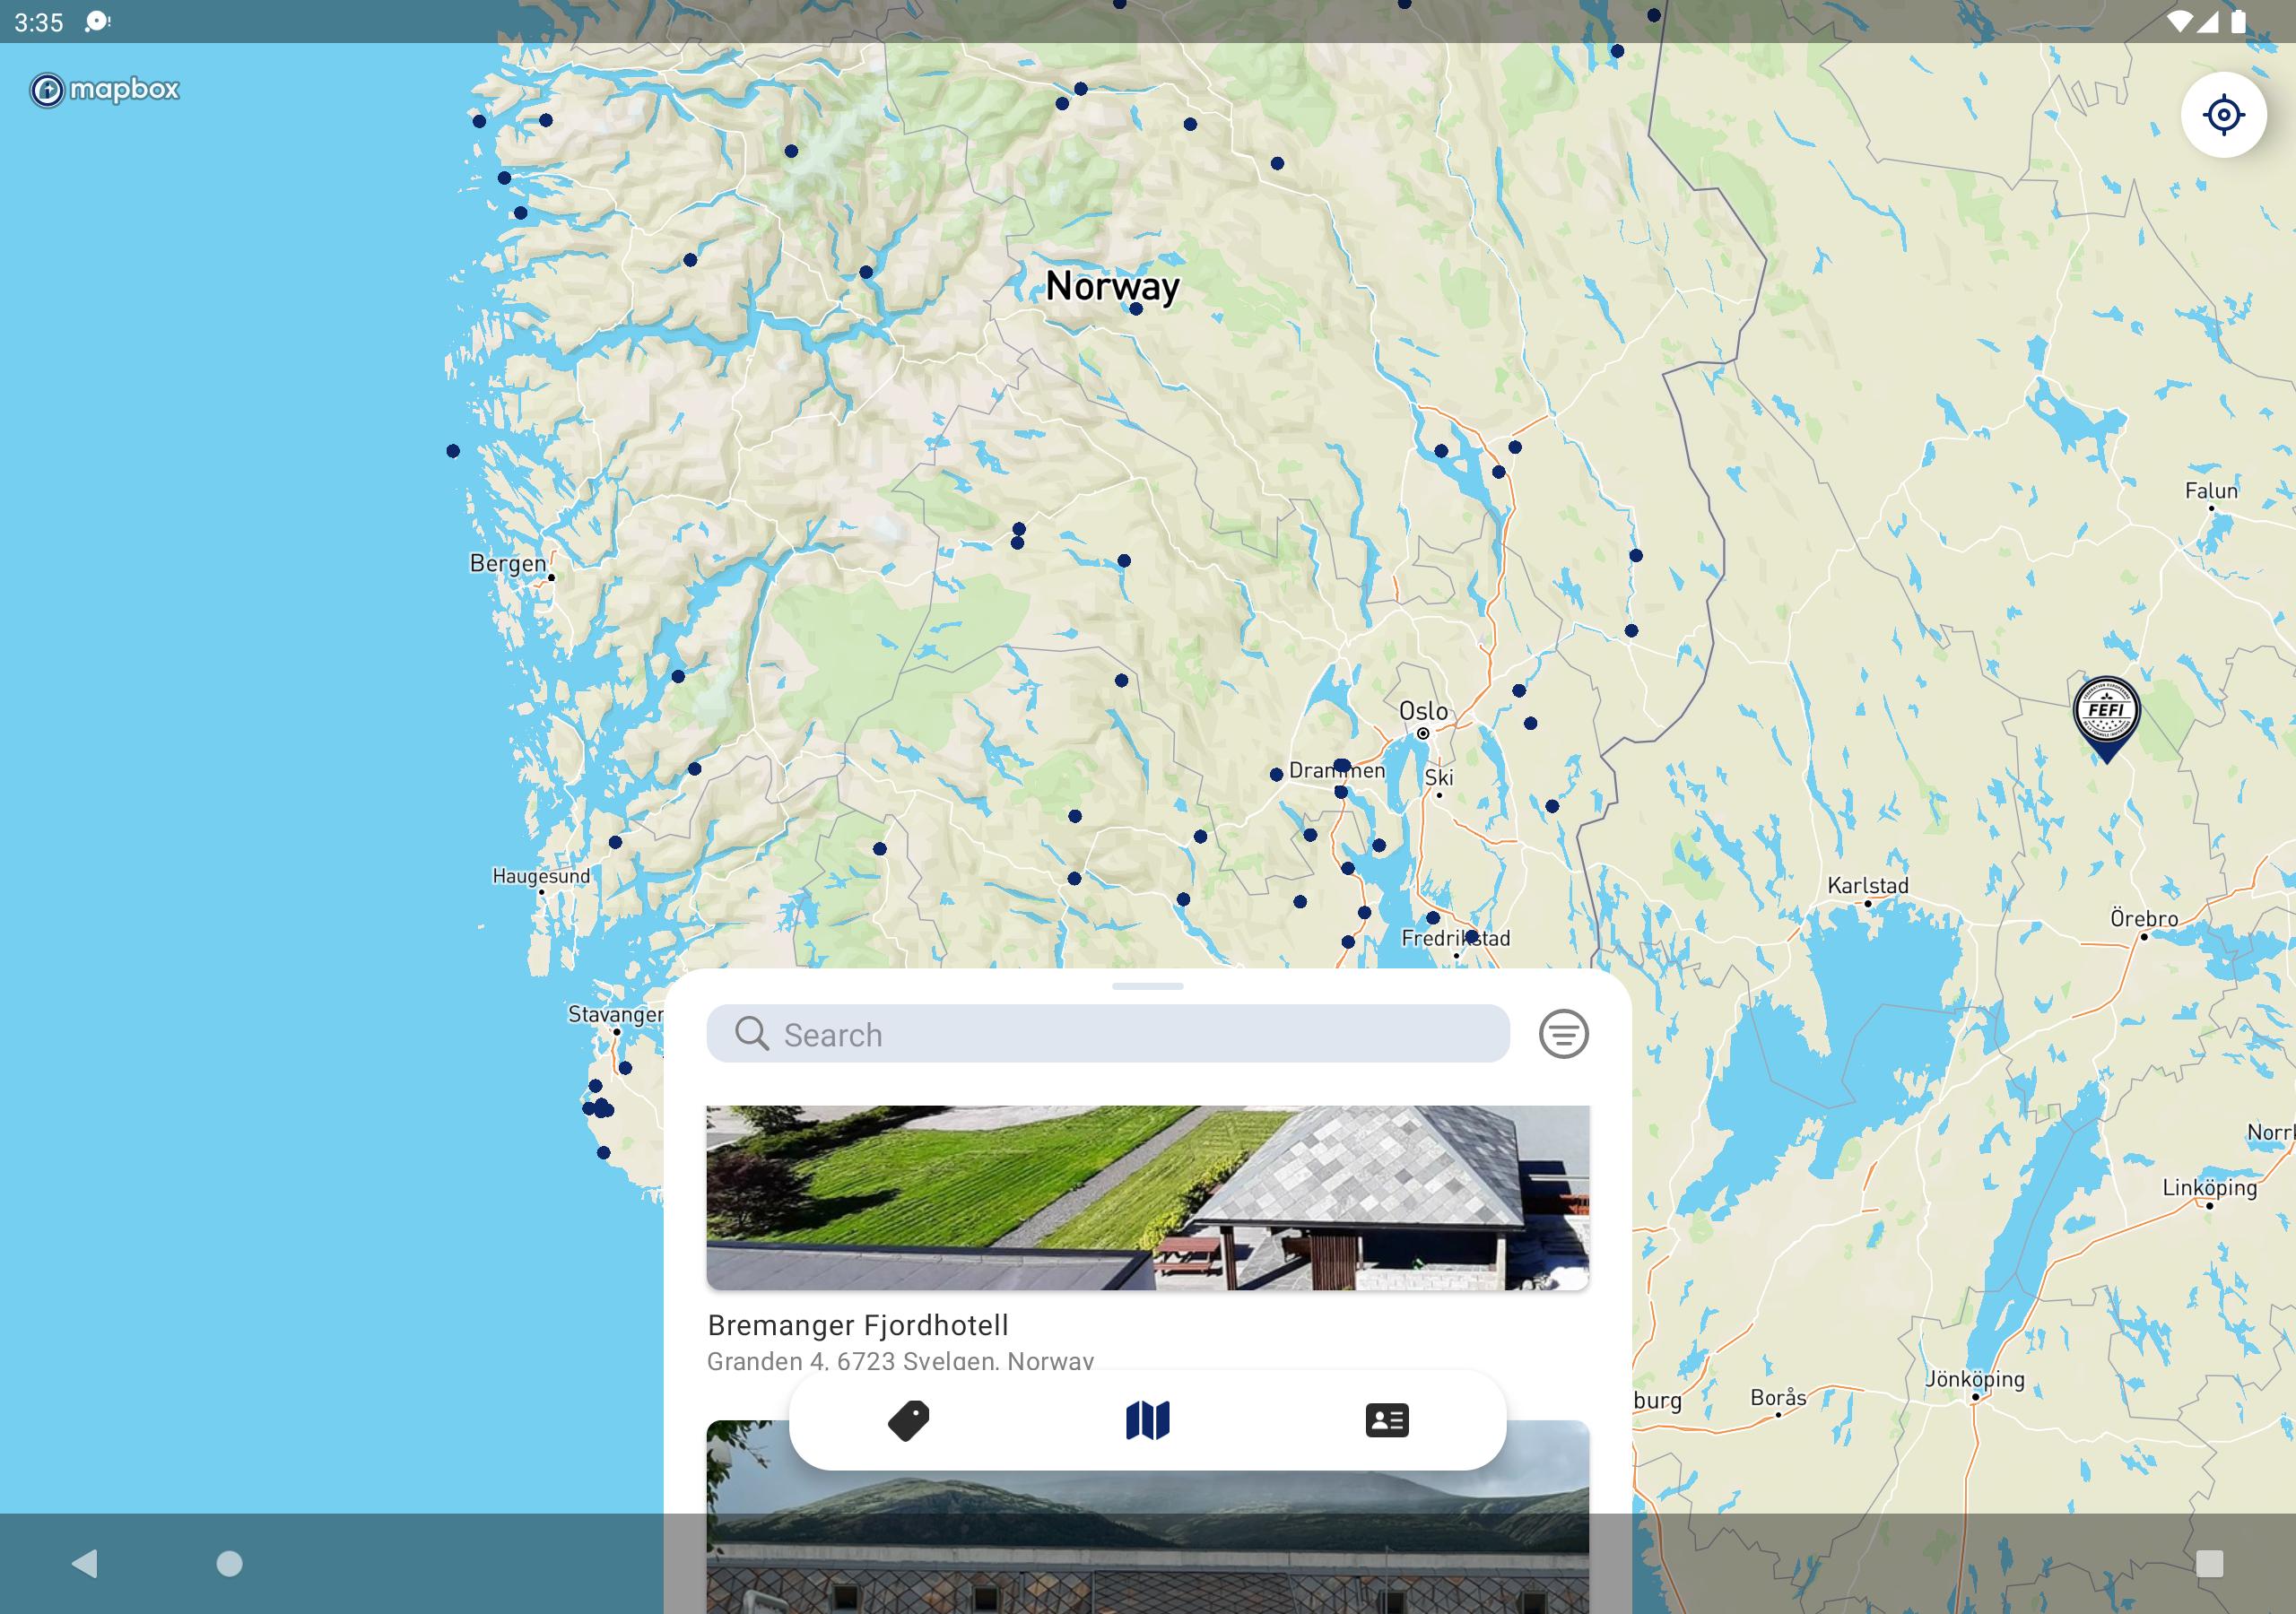2296x1614 pixels.
Task: Open Android recent apps square button
Action: coord(2209,1563)
